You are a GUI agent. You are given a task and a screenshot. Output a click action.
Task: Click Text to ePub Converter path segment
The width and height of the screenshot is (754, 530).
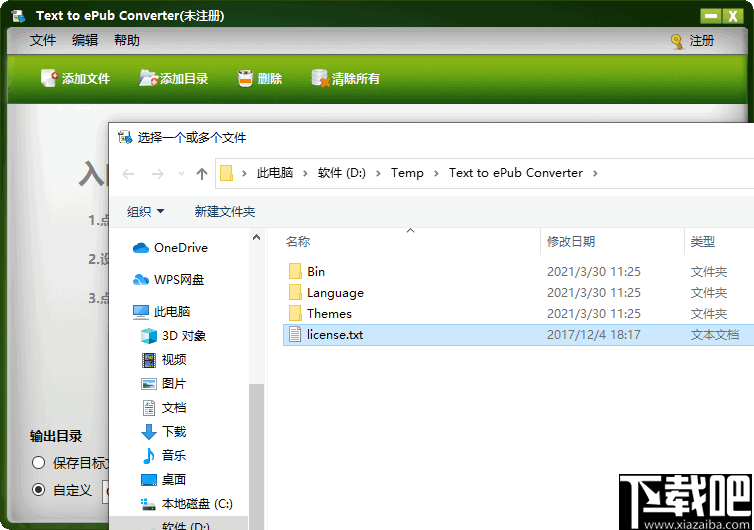pyautogui.click(x=515, y=173)
